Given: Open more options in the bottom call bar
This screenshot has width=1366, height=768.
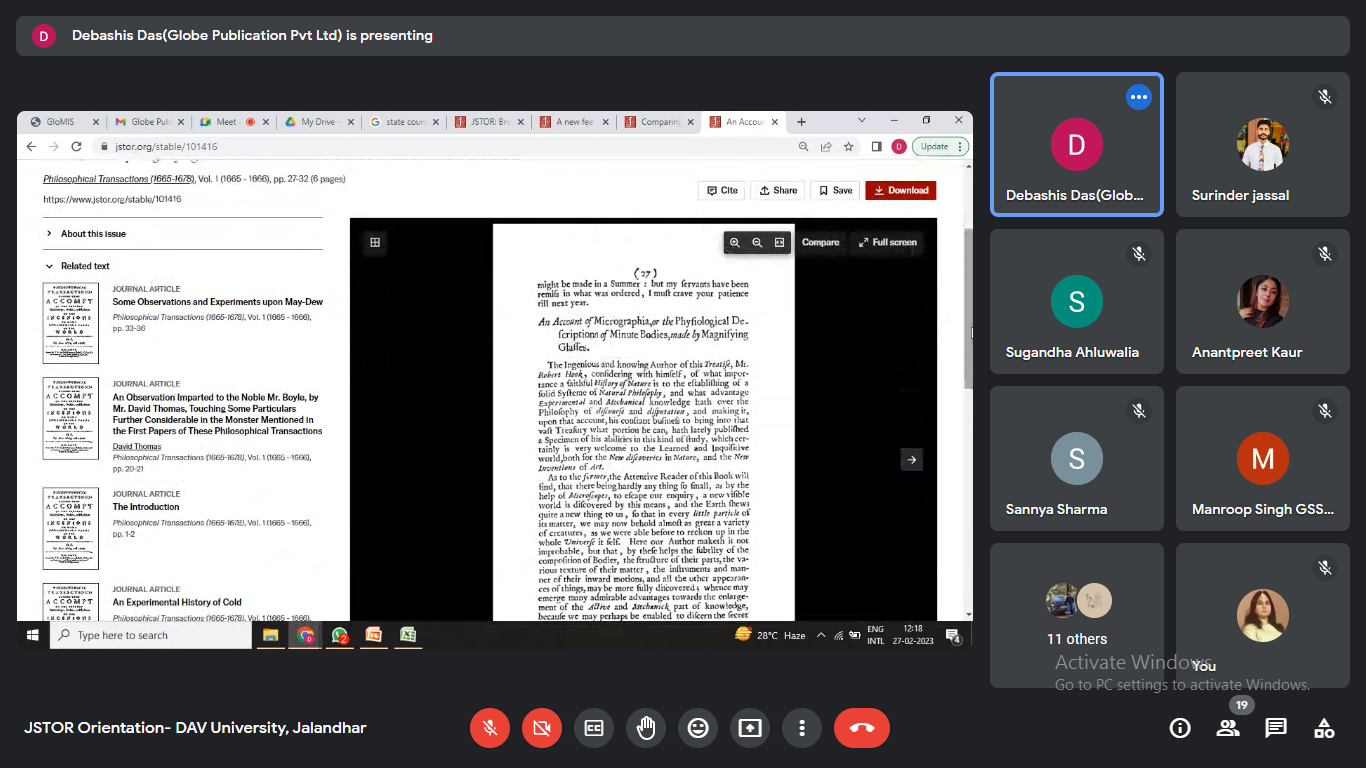Looking at the screenshot, I should click(802, 729).
